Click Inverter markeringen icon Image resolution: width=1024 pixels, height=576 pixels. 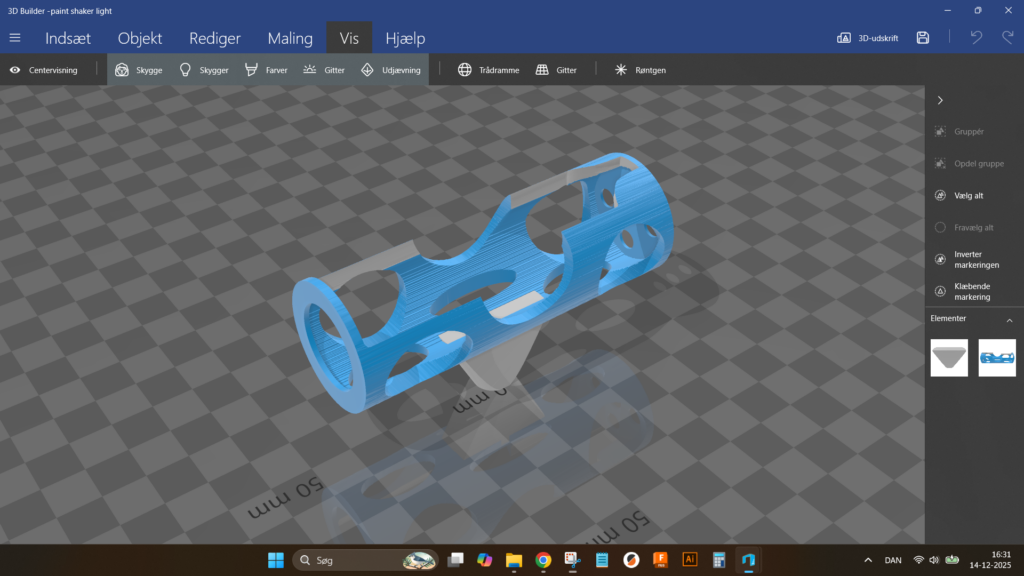[940, 259]
